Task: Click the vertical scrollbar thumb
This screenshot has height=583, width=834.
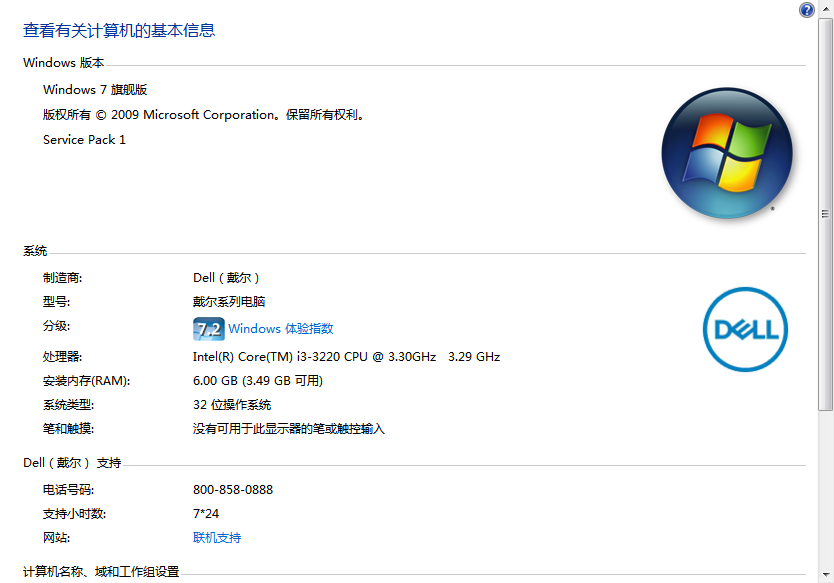Action: [x=826, y=214]
